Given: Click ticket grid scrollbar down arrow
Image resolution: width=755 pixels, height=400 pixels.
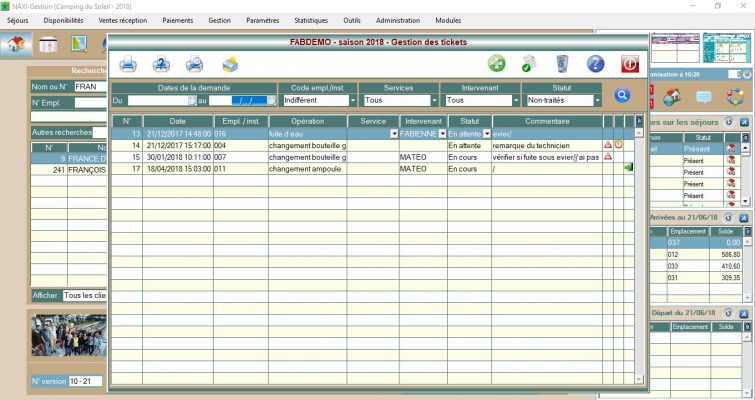Looking at the screenshot, I should (639, 380).
